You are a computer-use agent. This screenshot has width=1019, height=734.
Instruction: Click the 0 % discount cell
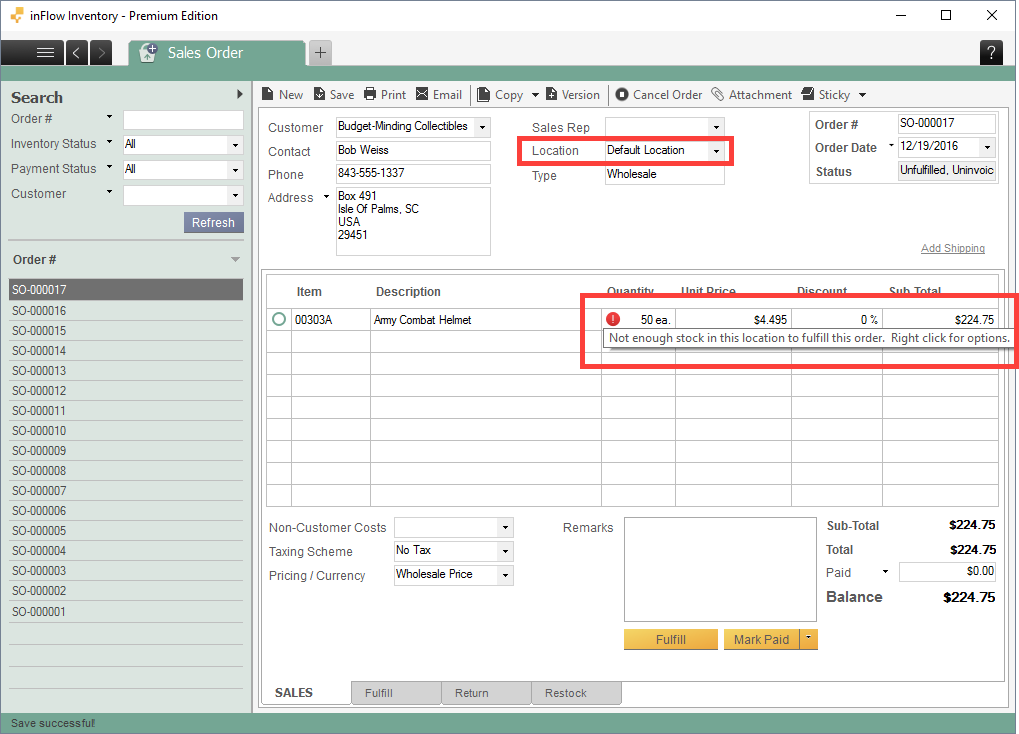point(837,320)
